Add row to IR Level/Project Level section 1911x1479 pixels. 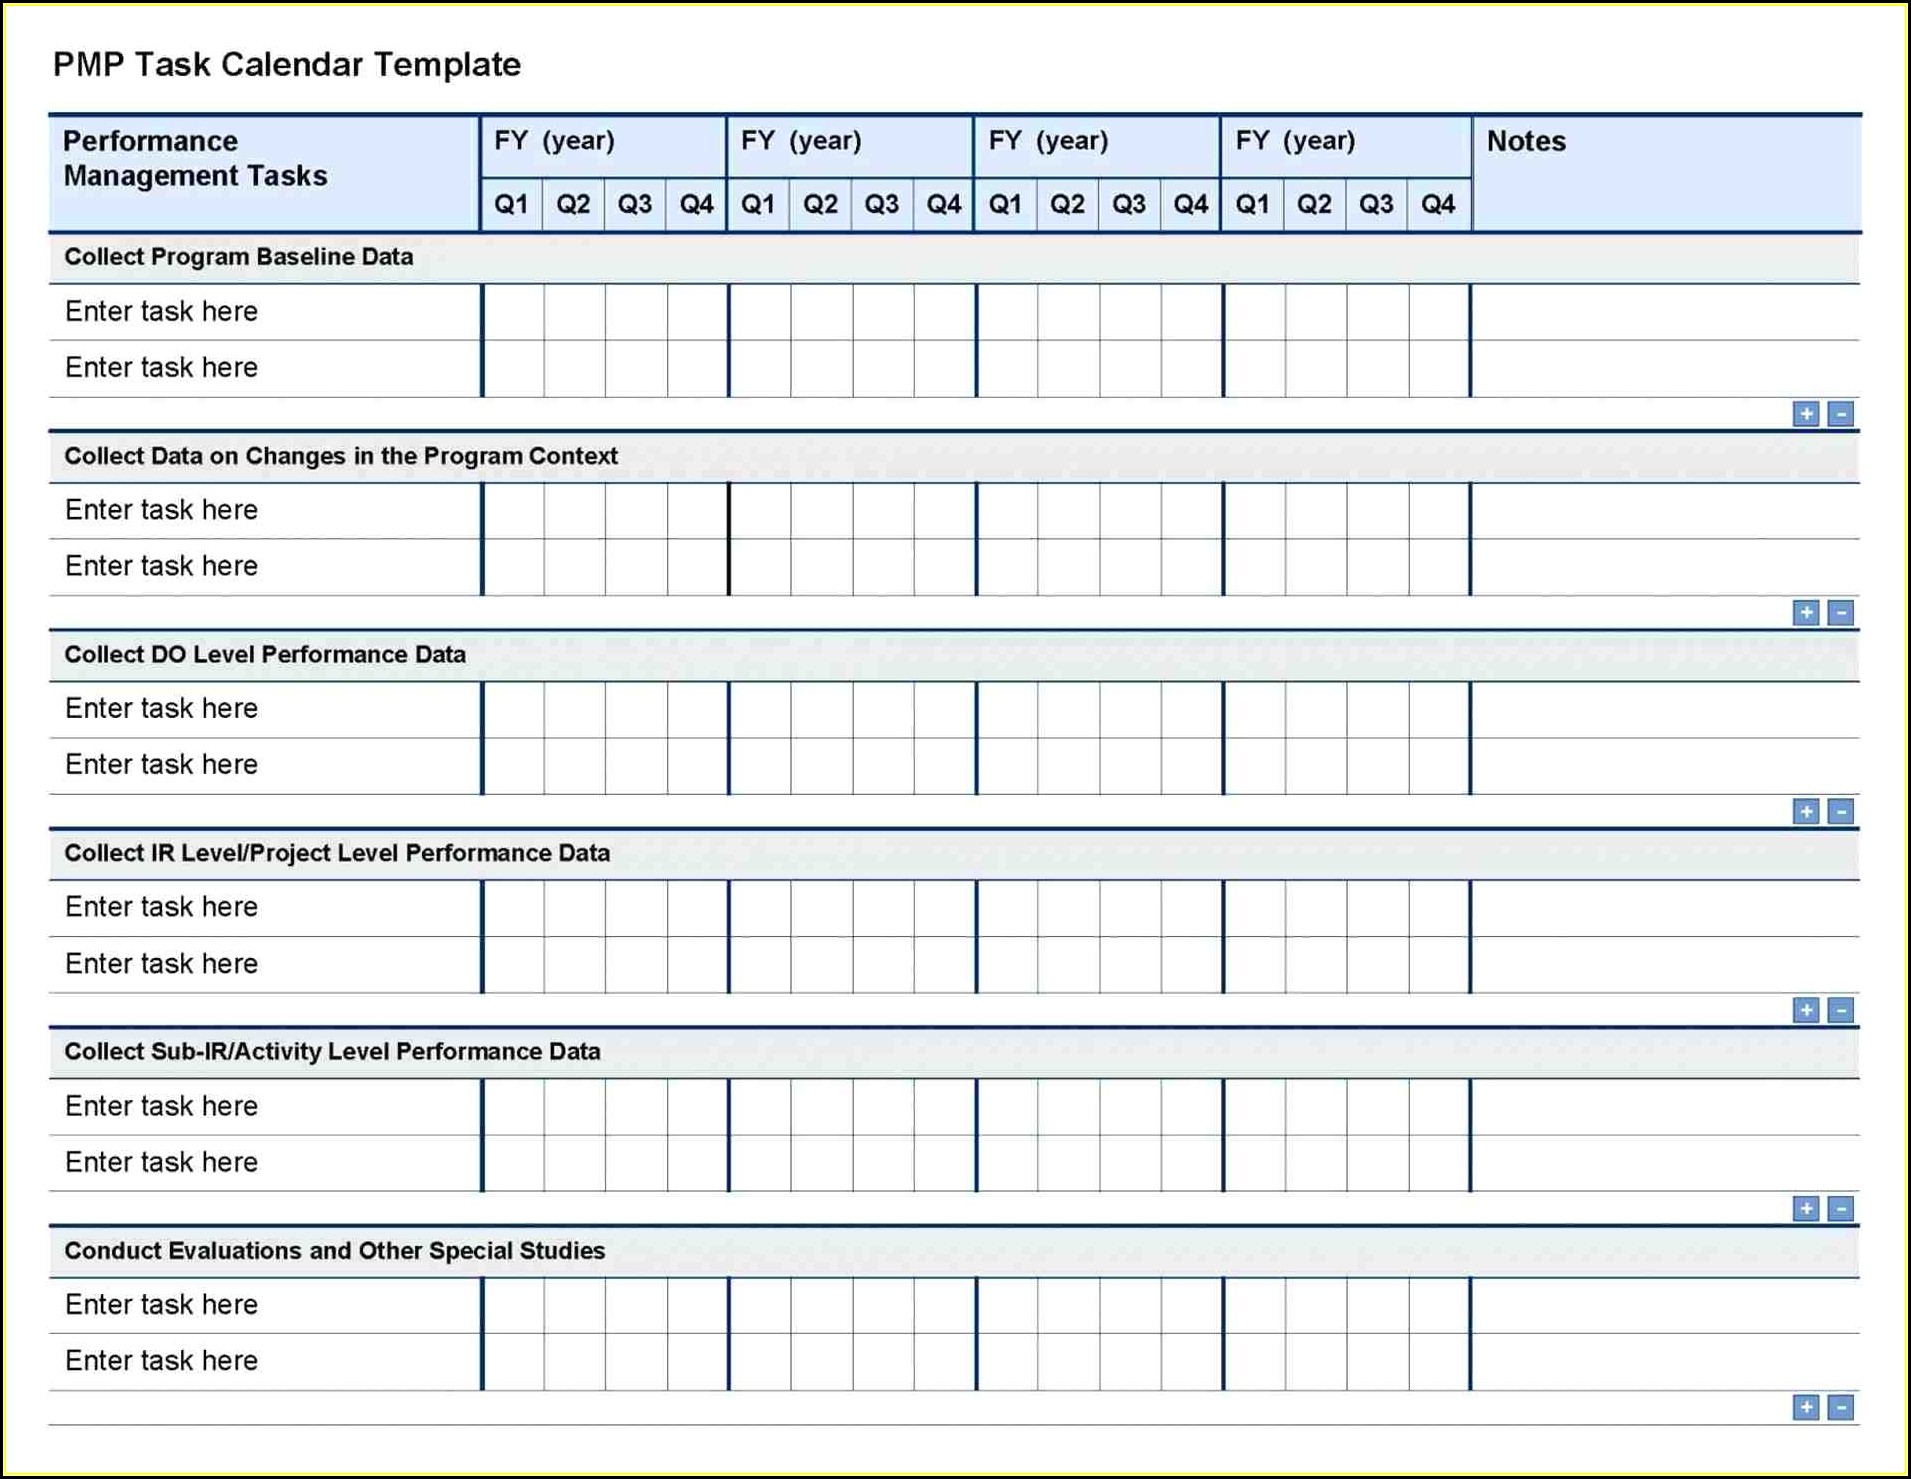[1805, 1010]
